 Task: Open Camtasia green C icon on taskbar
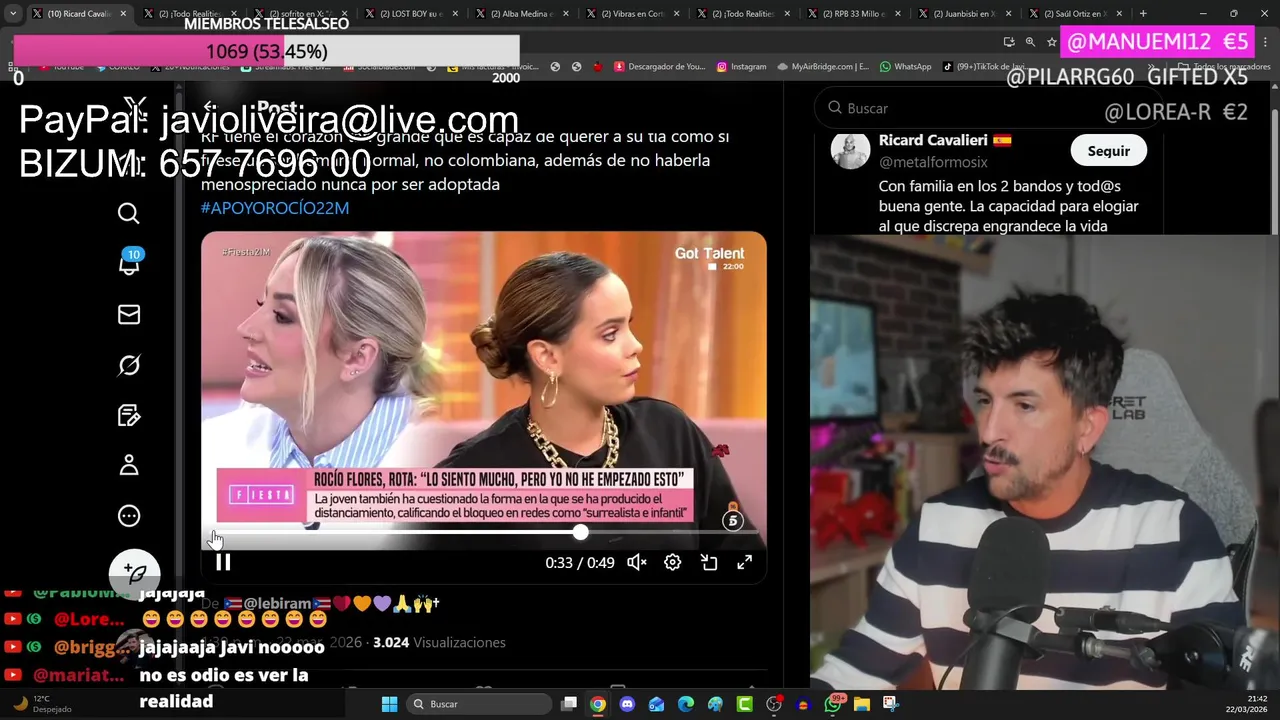click(x=744, y=704)
